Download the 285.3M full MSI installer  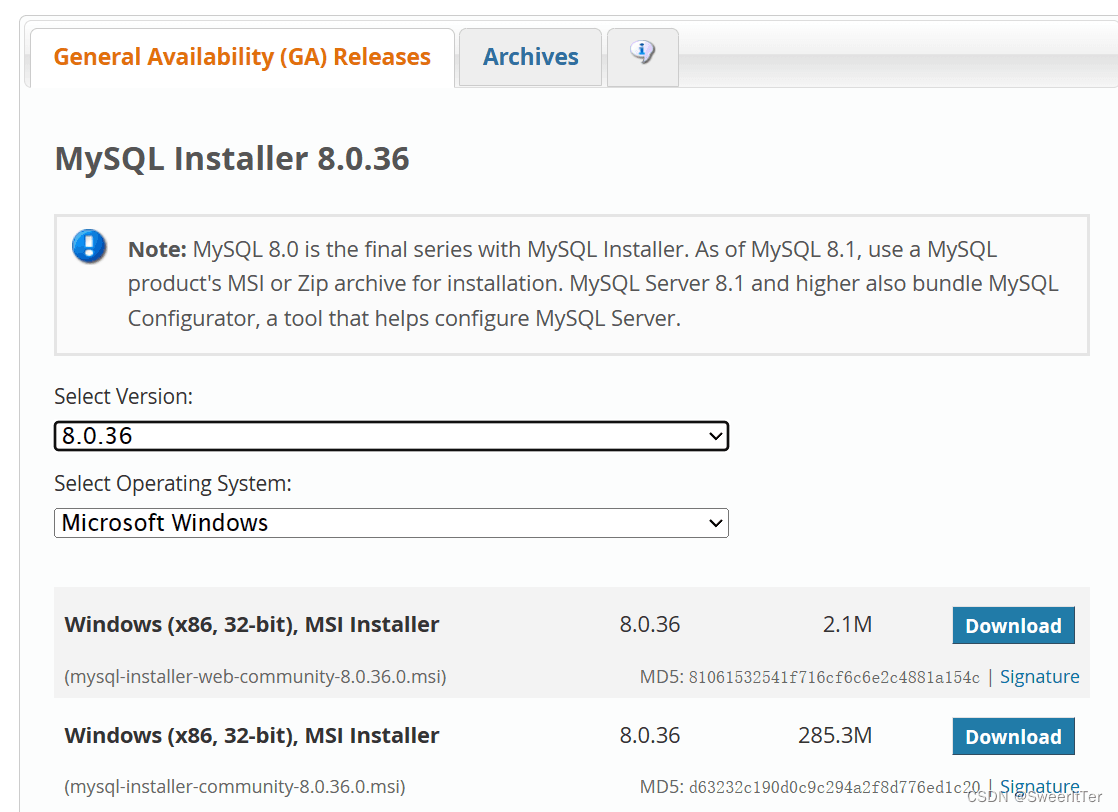pos(1013,736)
